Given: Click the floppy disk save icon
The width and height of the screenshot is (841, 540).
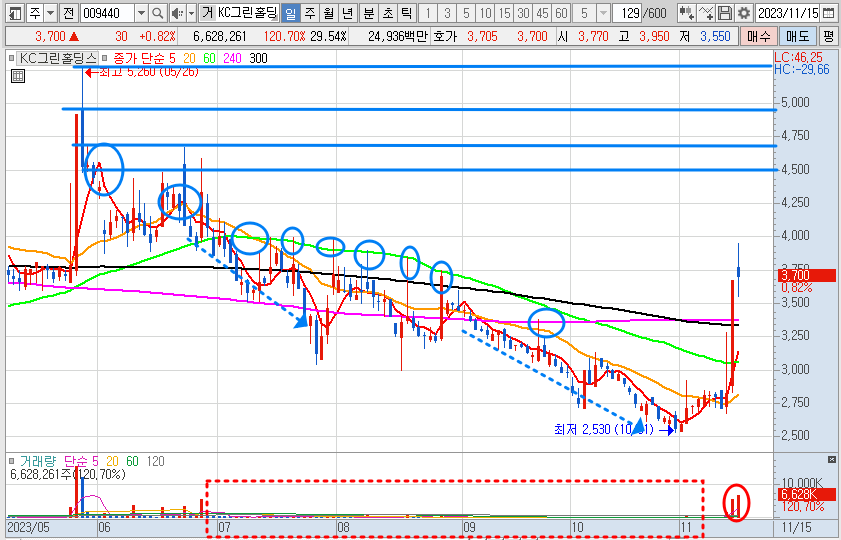Looking at the screenshot, I should pos(725,13).
